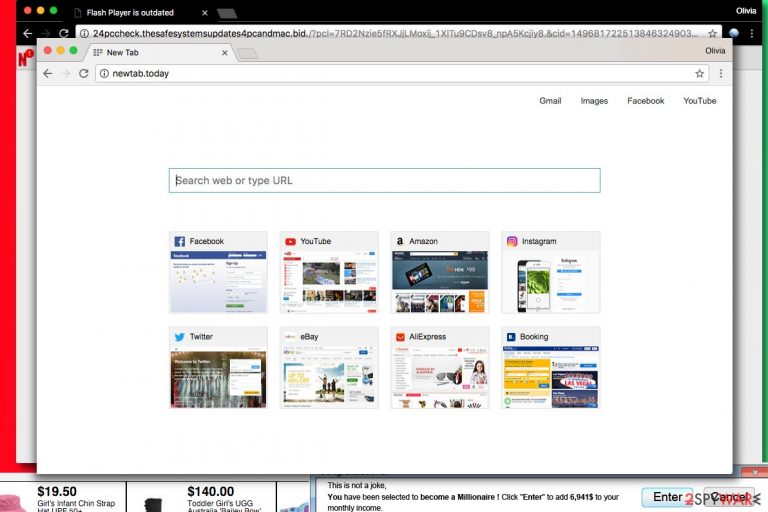Open the Images link
Image resolution: width=768 pixels, height=512 pixels.
594,100
